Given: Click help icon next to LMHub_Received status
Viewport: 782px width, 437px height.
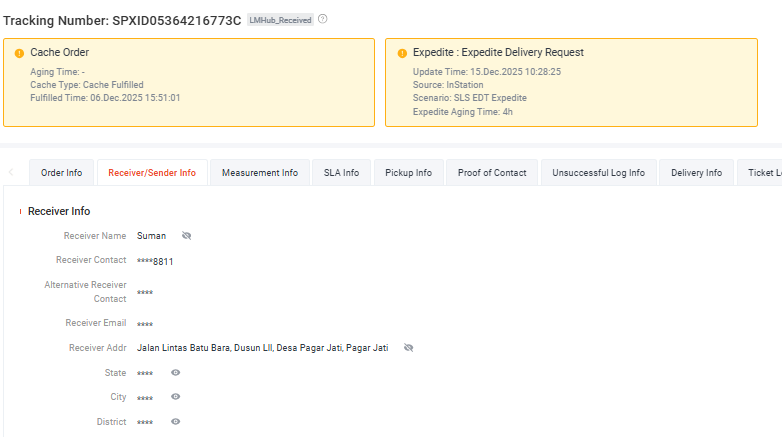Looking at the screenshot, I should (x=323, y=19).
